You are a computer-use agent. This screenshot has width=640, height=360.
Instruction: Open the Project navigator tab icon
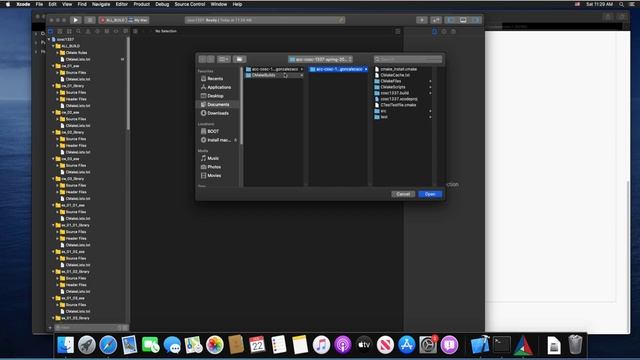51,31
